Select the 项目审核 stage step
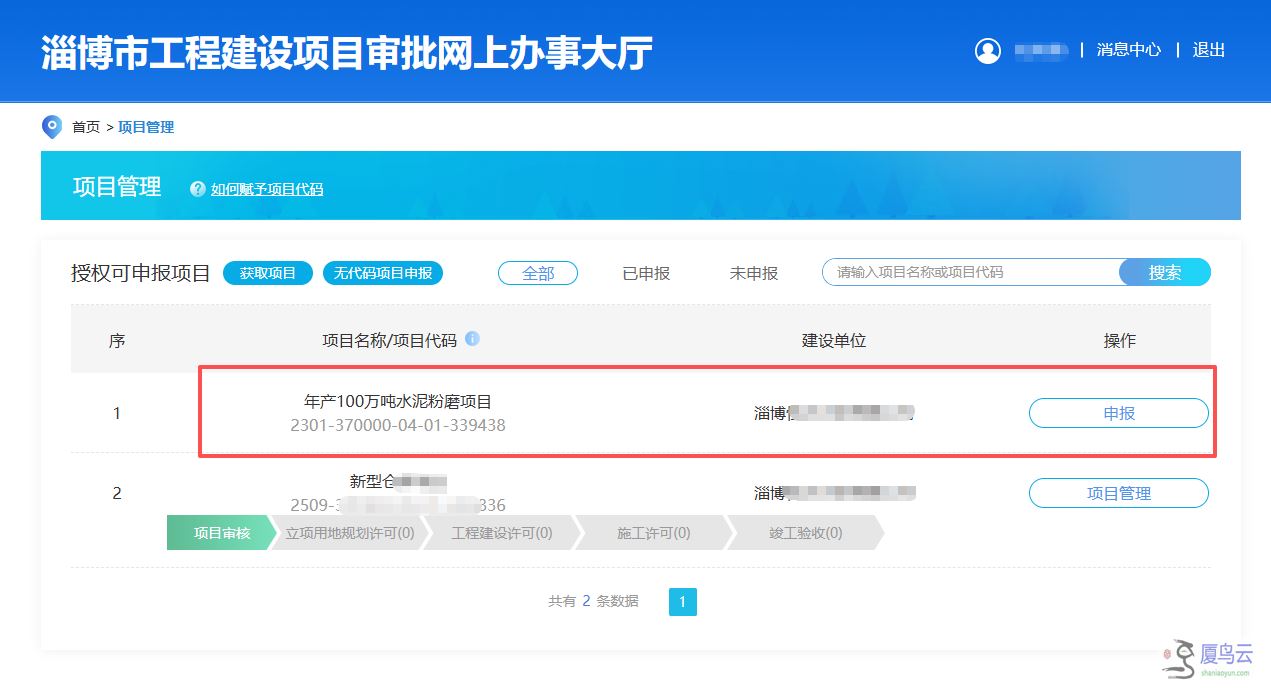The image size is (1271, 689). coord(221,533)
